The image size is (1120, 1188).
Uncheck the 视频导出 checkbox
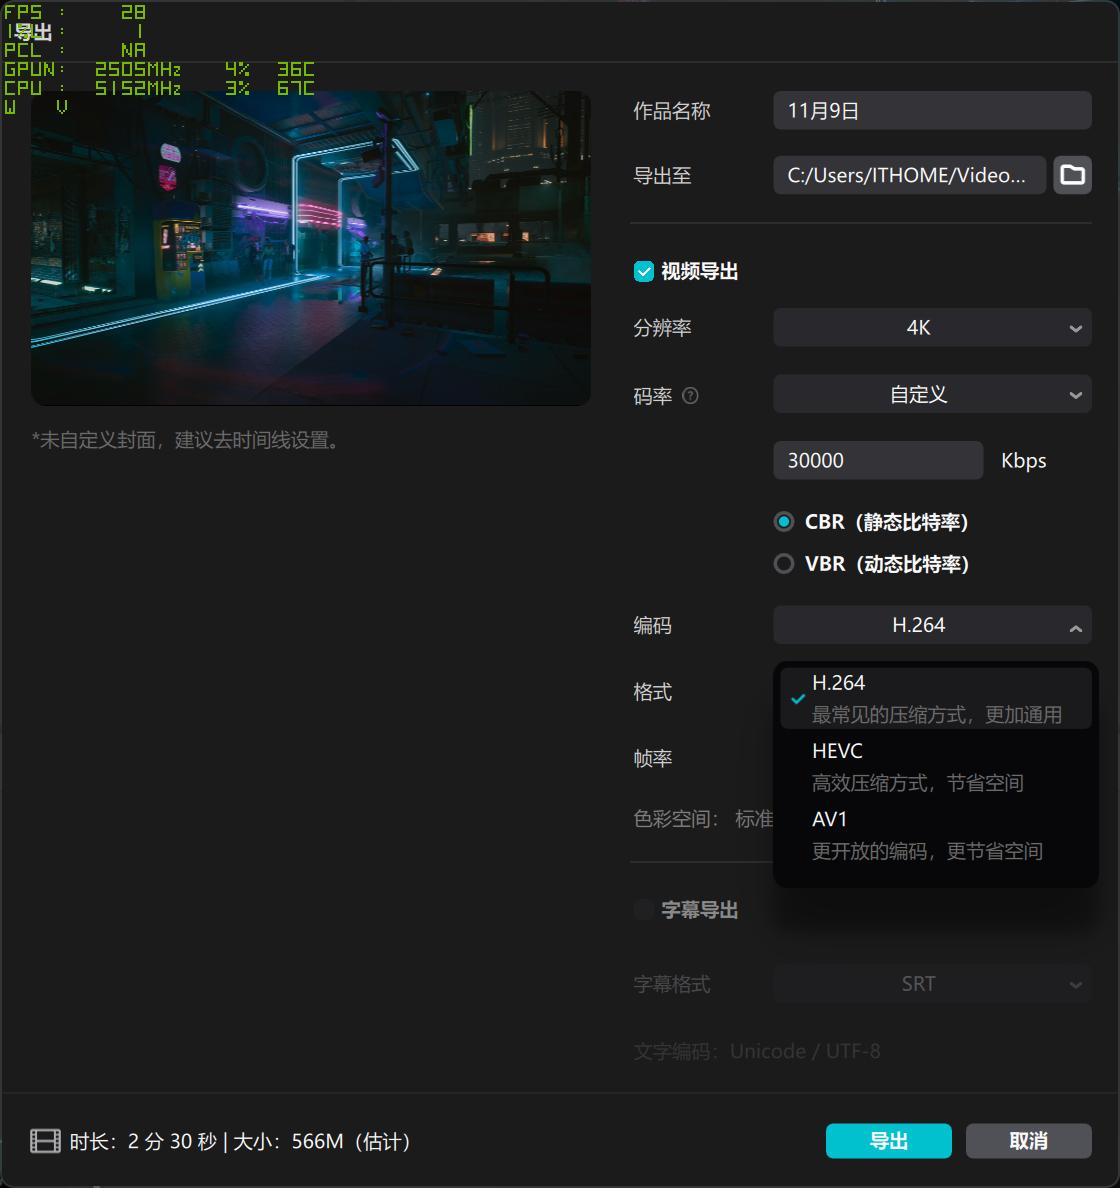coord(643,270)
